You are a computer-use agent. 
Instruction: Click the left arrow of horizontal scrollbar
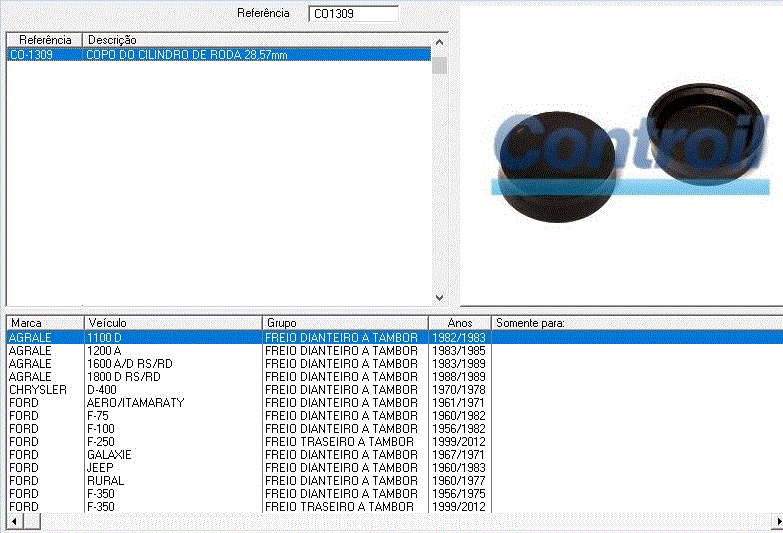(x=13, y=523)
